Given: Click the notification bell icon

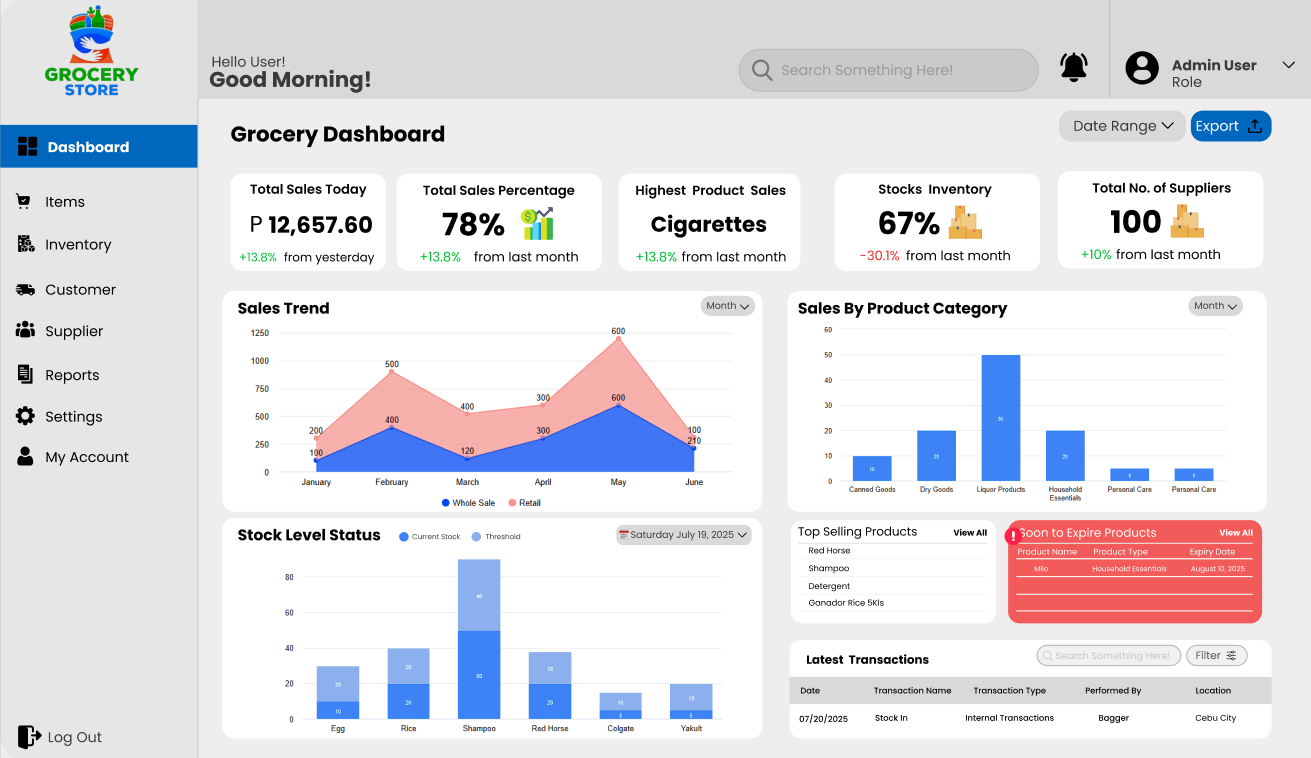Looking at the screenshot, I should (x=1073, y=68).
